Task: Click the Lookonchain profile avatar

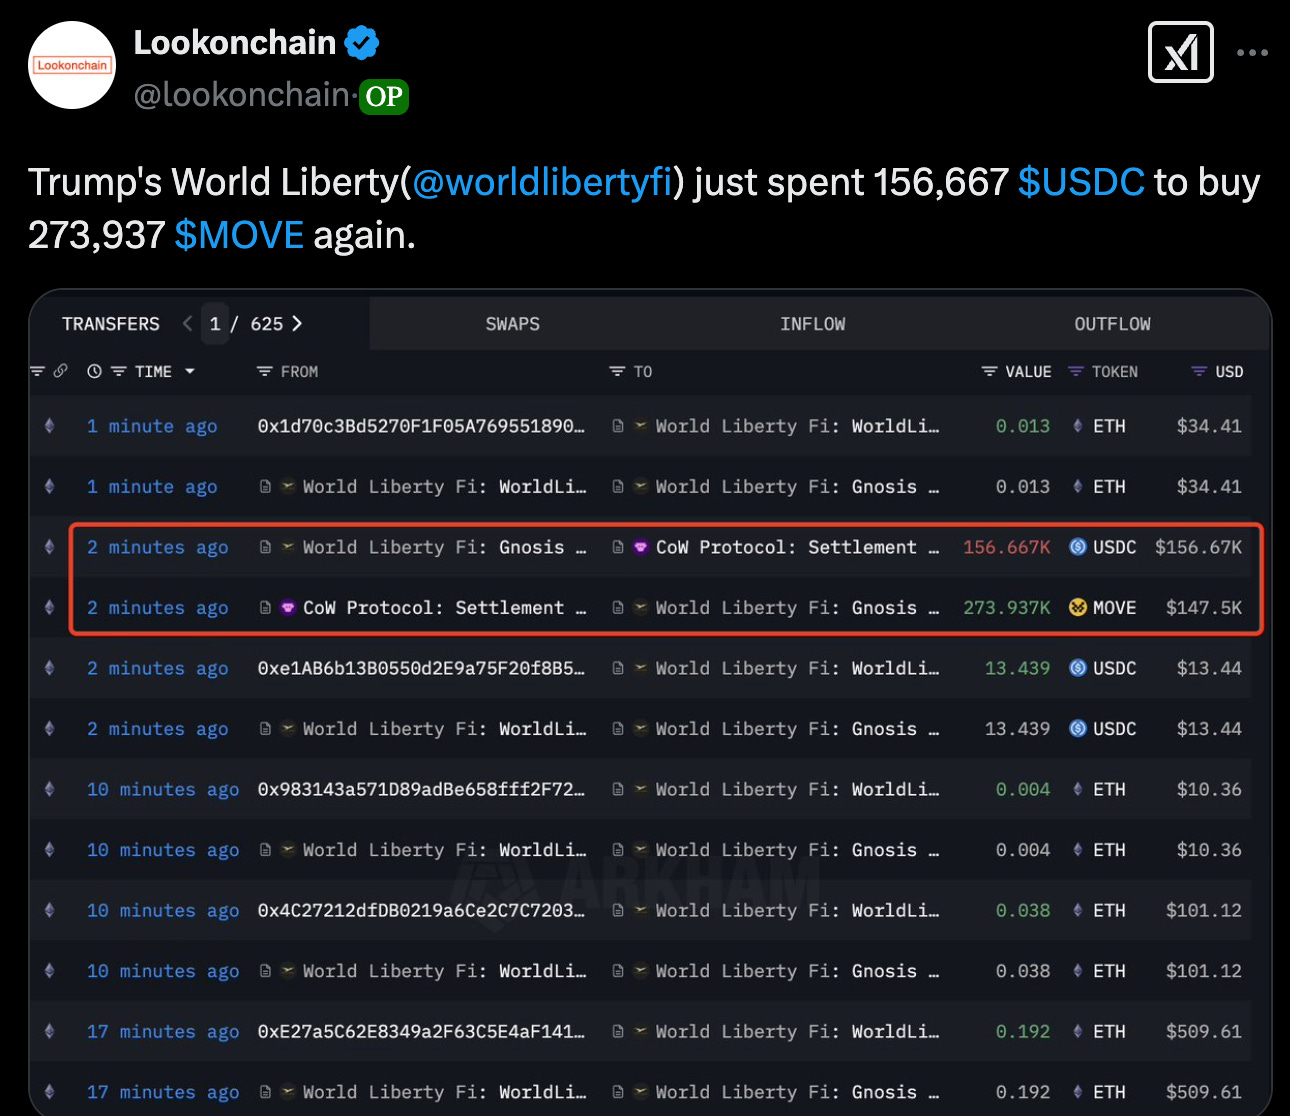Action: point(72,65)
